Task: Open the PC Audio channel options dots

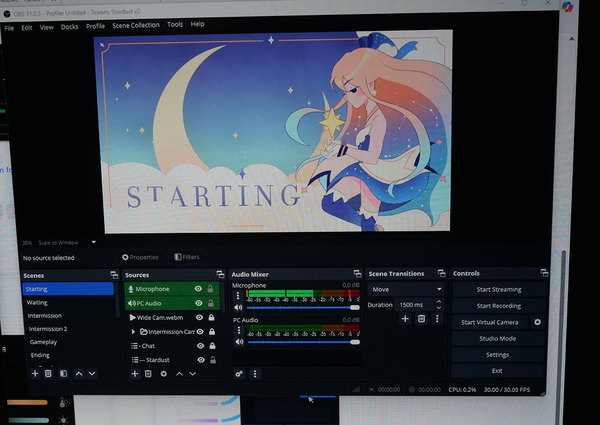Action: coord(239,330)
